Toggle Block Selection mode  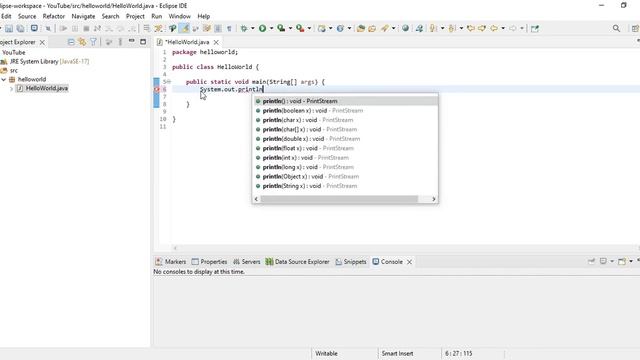click(218, 28)
